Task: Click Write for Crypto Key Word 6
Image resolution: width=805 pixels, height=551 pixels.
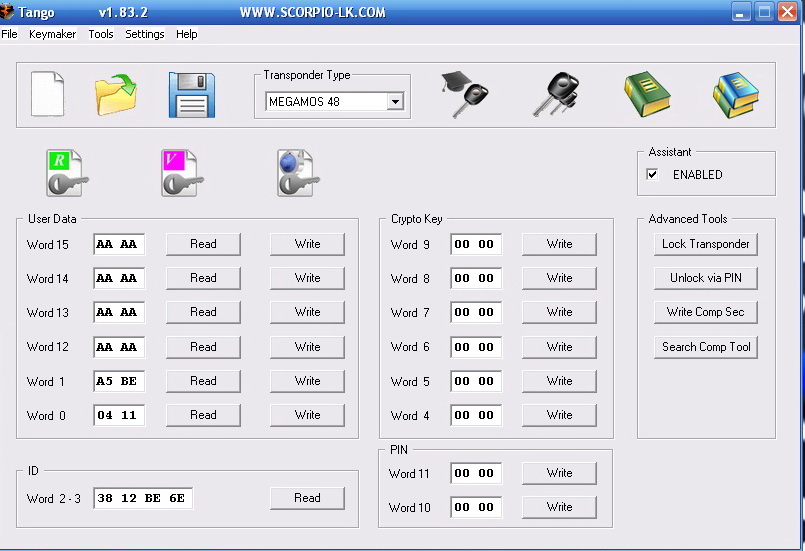Action: 560,347
